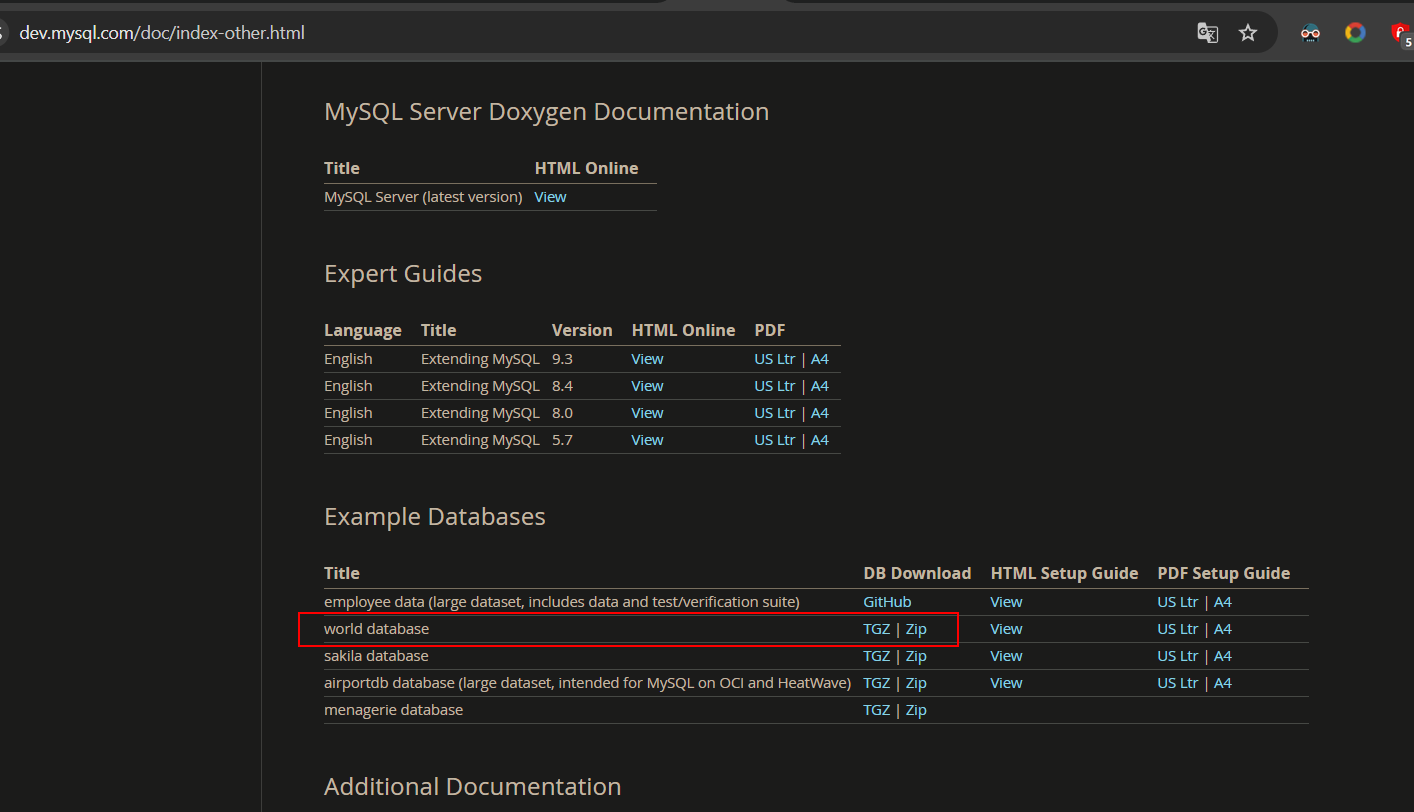Open HTML View for Extending MySQL 5.7
Screen dimensions: 1414x812
pos(647,440)
